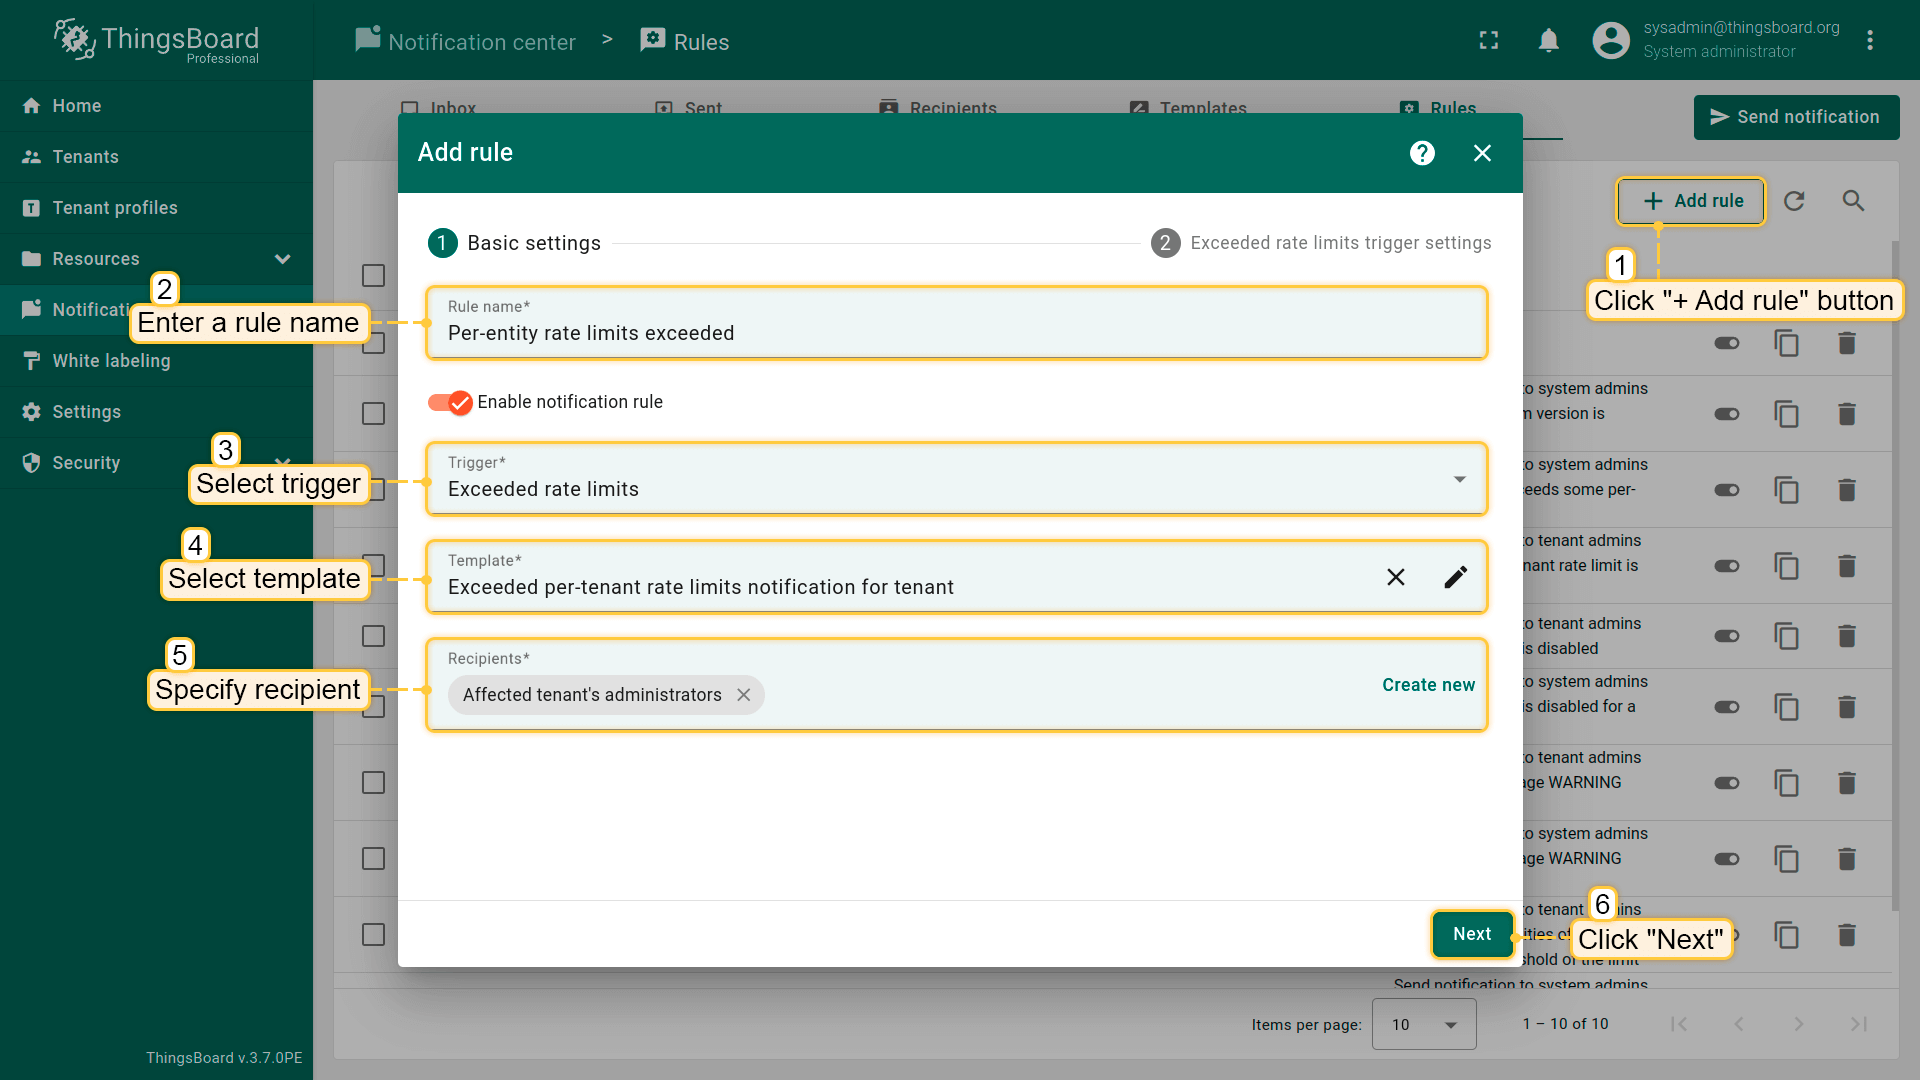Toggle the Enable notification rule switch
The image size is (1920, 1080).
click(x=450, y=402)
